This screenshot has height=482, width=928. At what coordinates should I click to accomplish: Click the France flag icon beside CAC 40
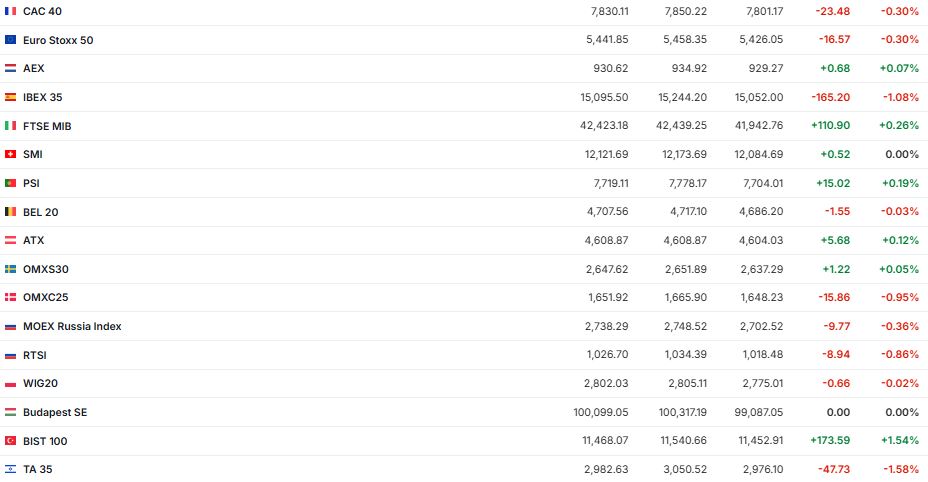click(x=11, y=11)
